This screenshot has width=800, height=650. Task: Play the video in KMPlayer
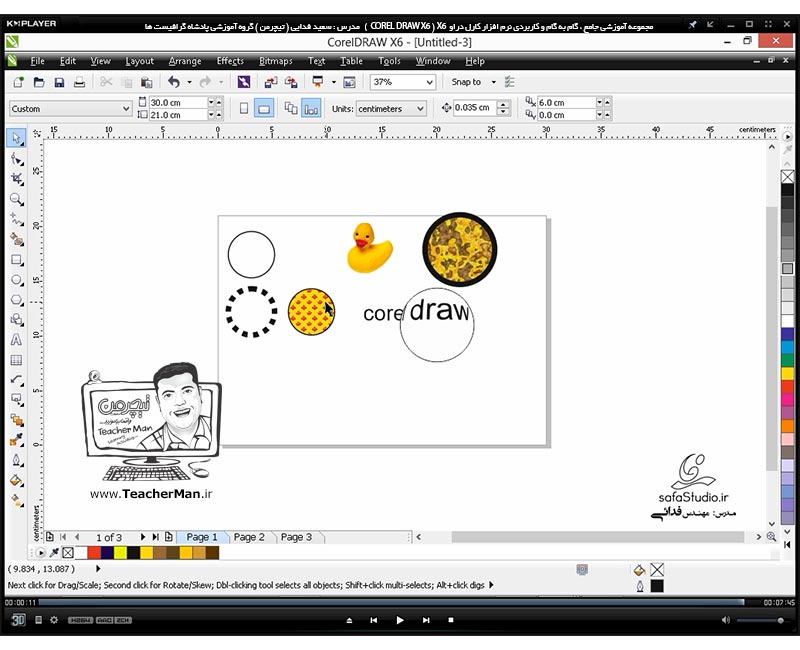click(x=400, y=620)
